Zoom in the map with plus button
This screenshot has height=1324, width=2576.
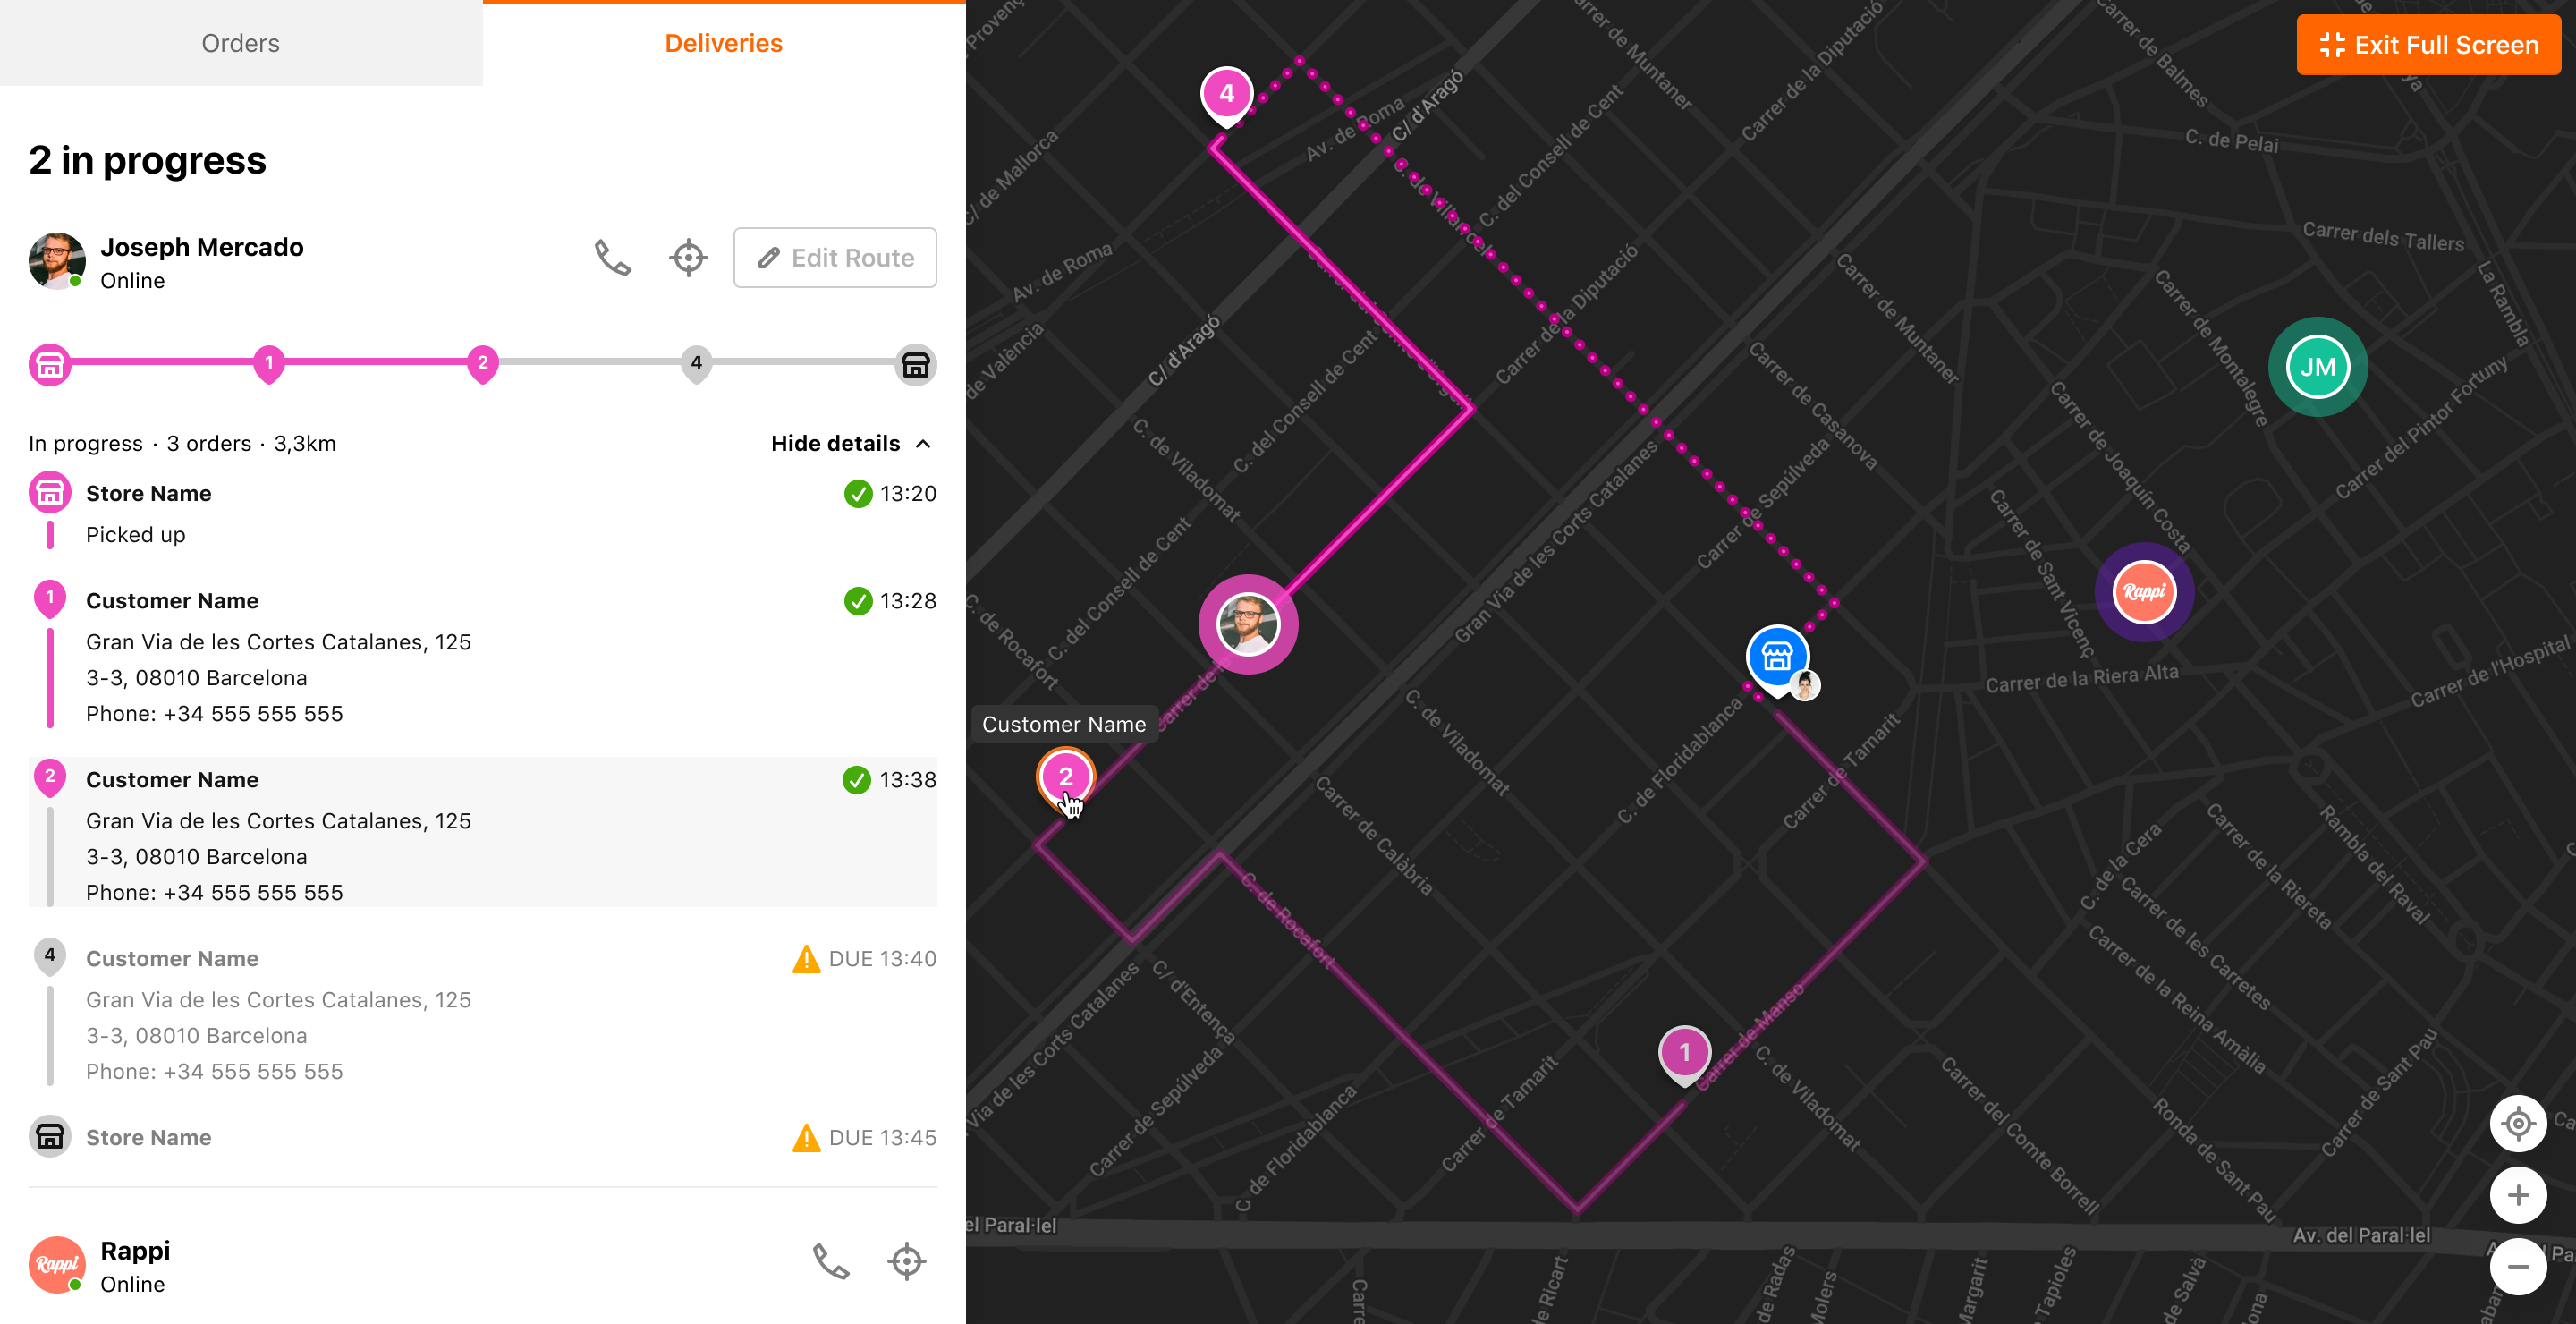tap(2518, 1195)
